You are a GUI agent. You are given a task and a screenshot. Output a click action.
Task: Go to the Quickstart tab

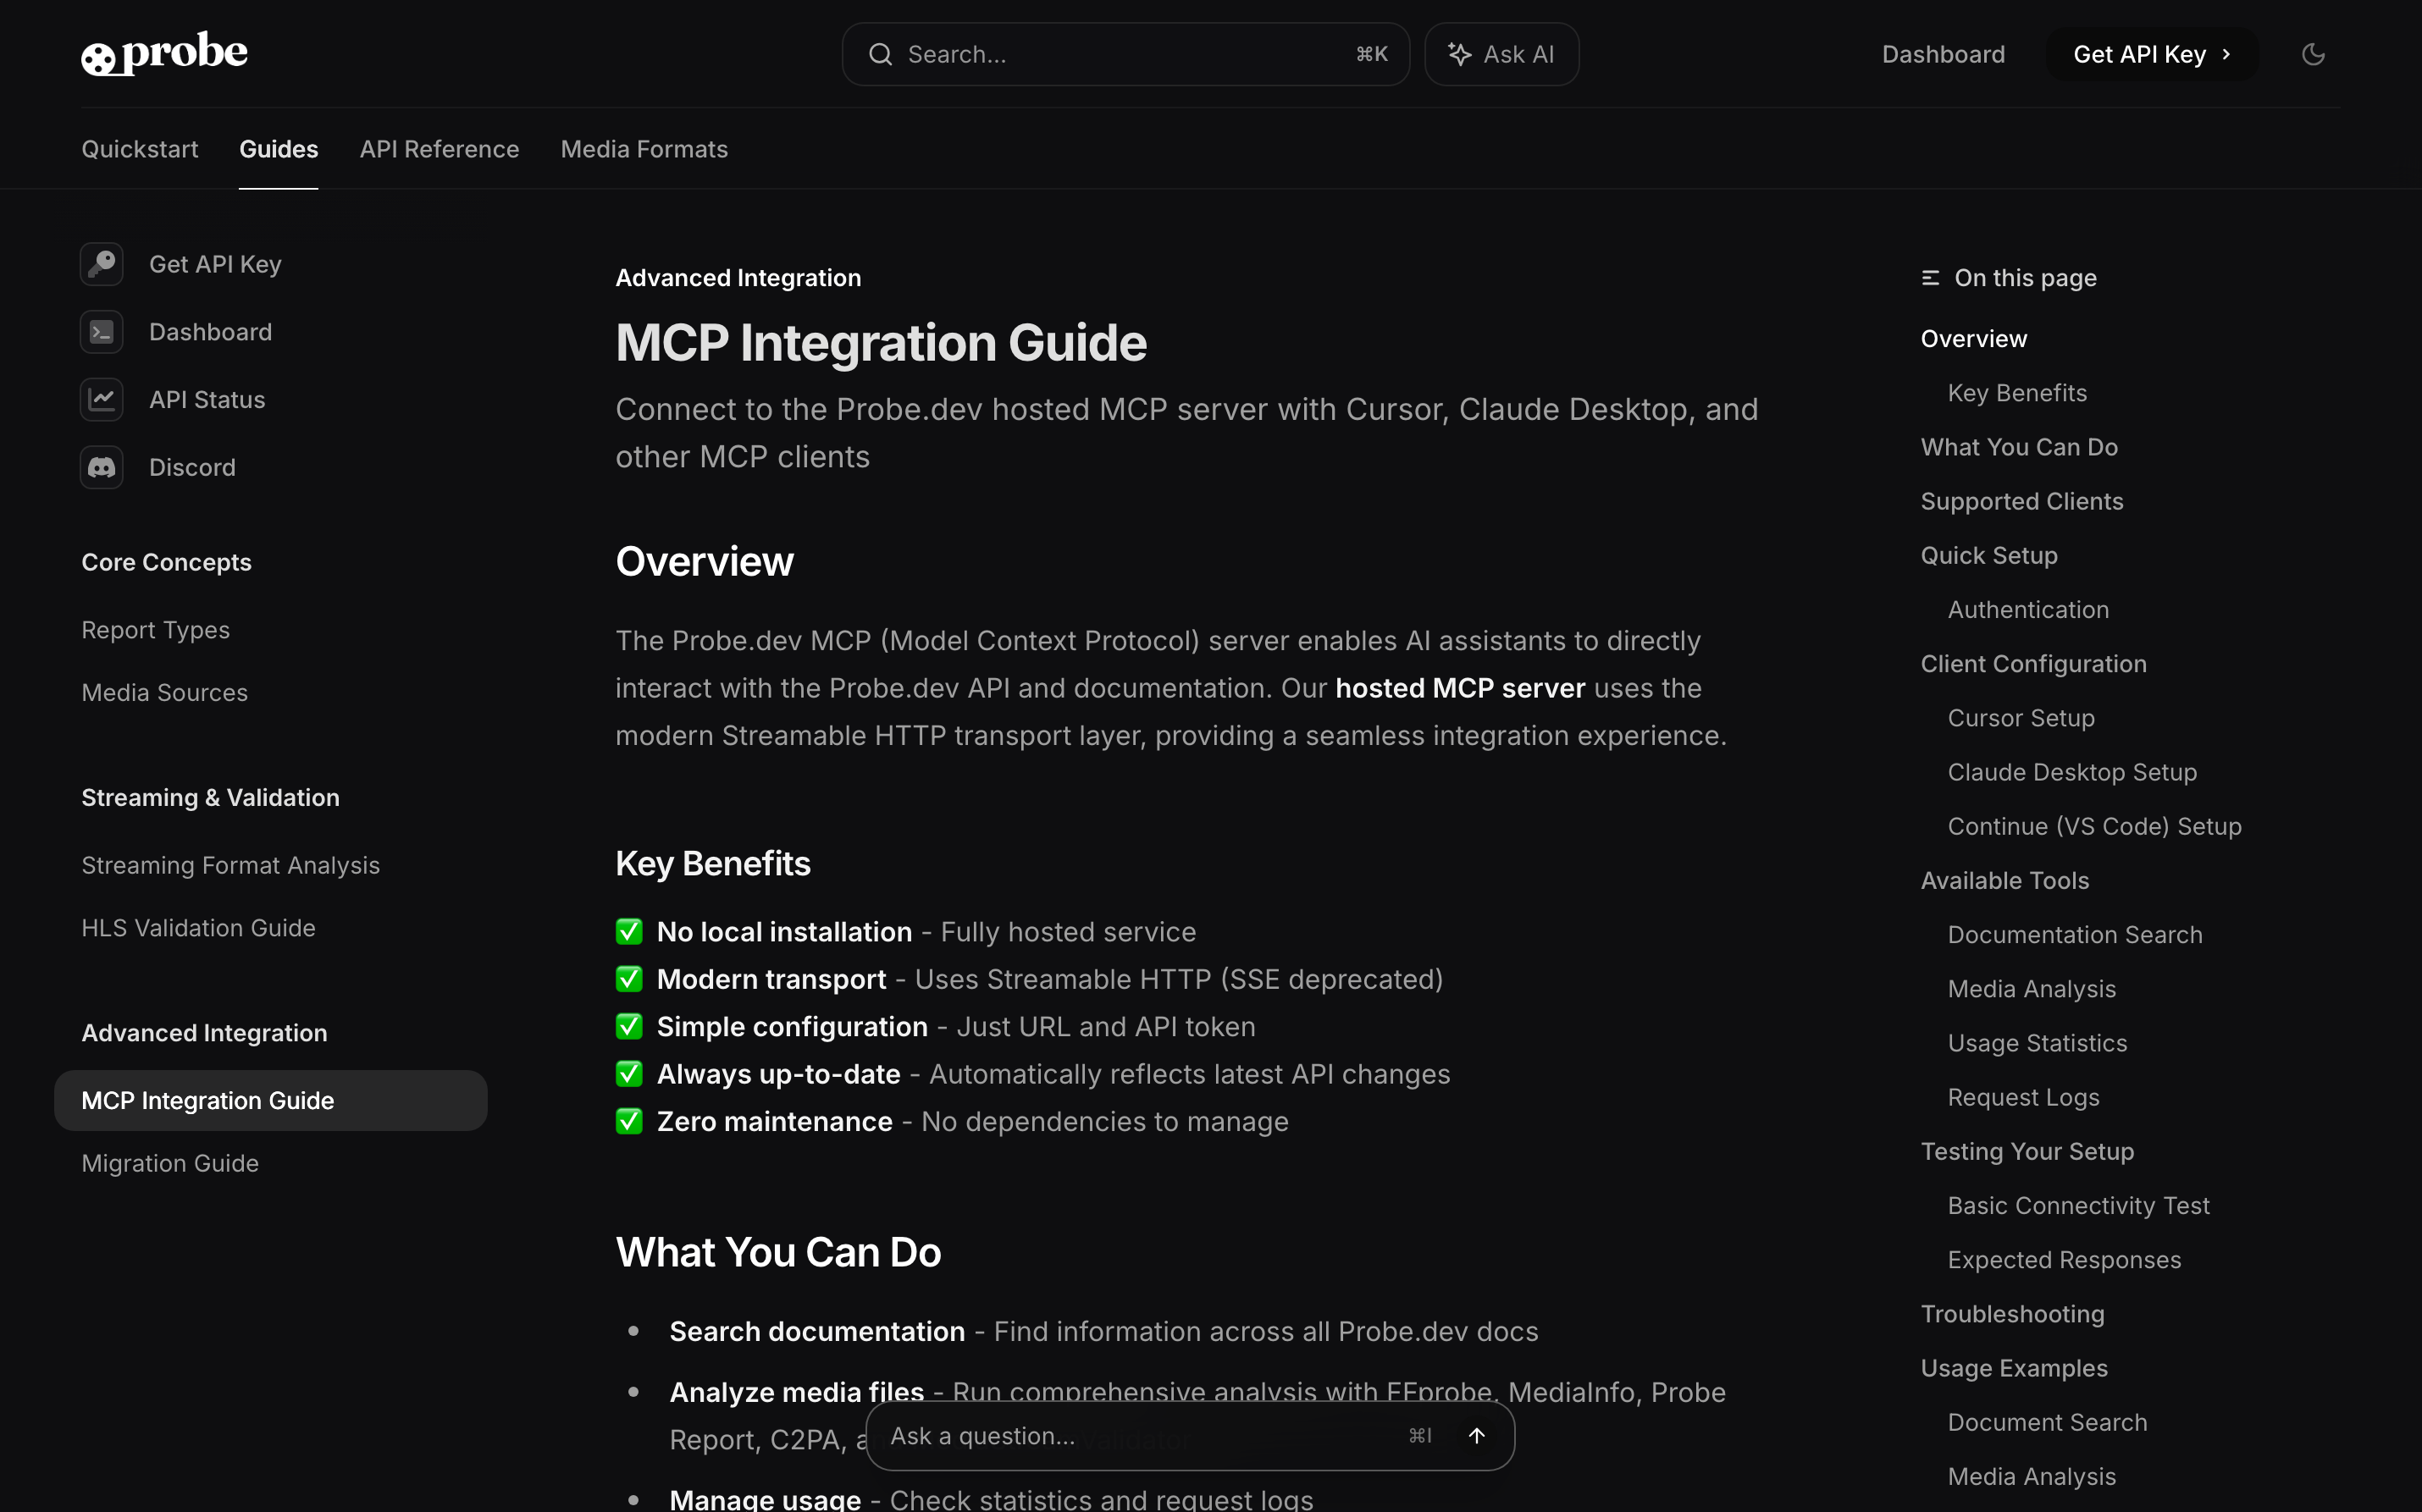[x=140, y=149]
